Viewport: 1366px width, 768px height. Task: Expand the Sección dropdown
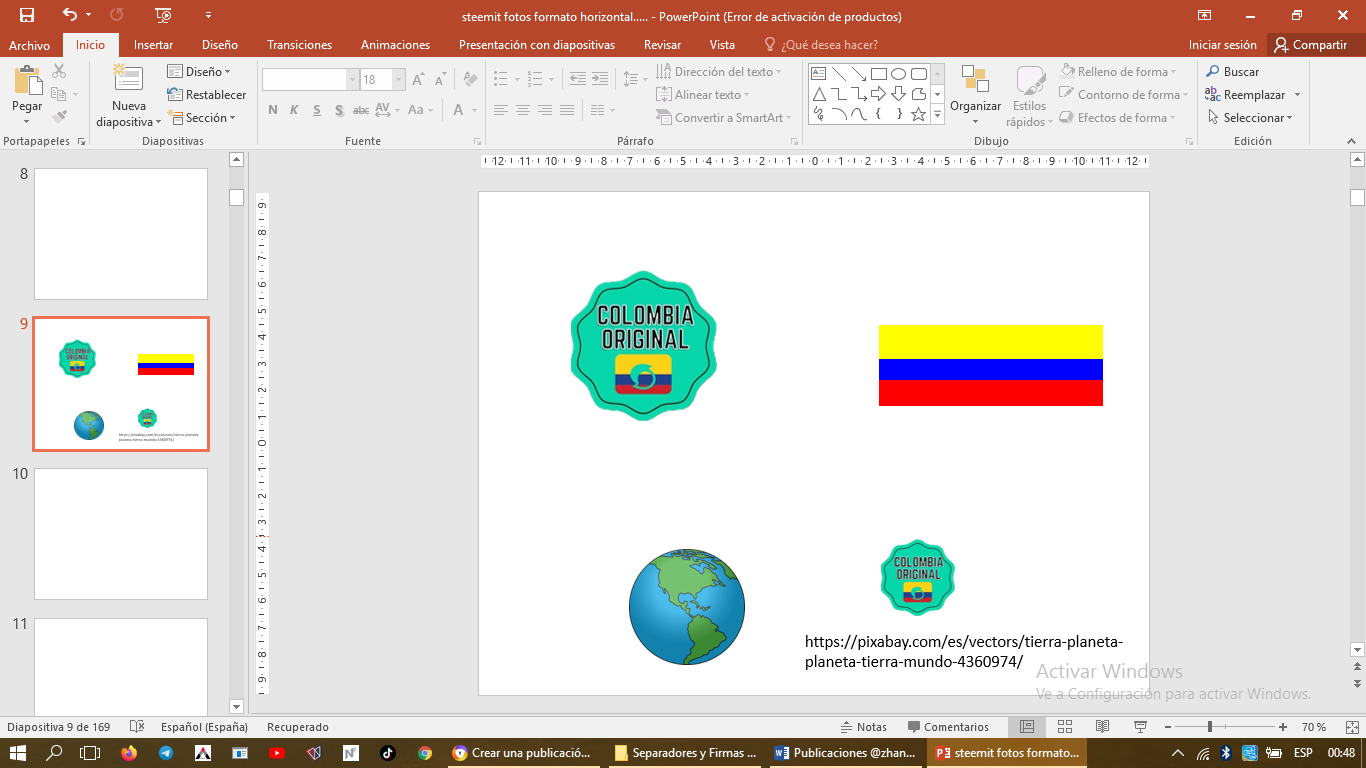(x=202, y=118)
